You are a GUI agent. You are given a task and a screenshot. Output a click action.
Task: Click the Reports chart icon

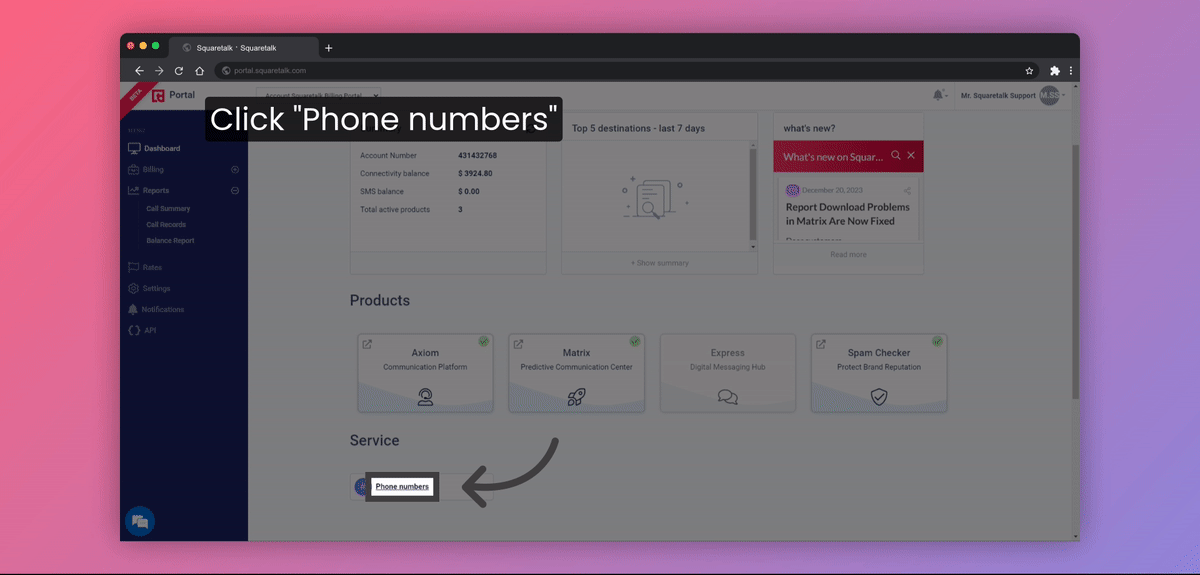pyautogui.click(x=134, y=190)
